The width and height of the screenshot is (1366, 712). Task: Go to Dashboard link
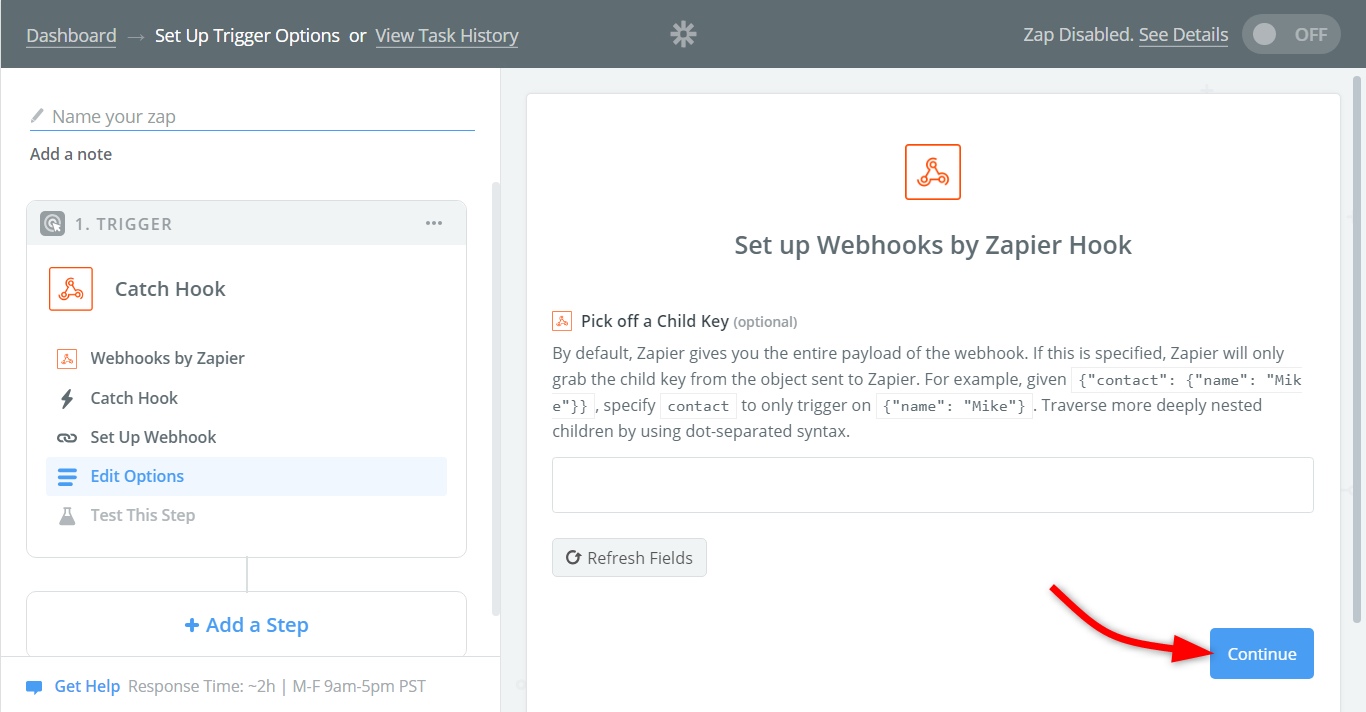click(x=71, y=35)
